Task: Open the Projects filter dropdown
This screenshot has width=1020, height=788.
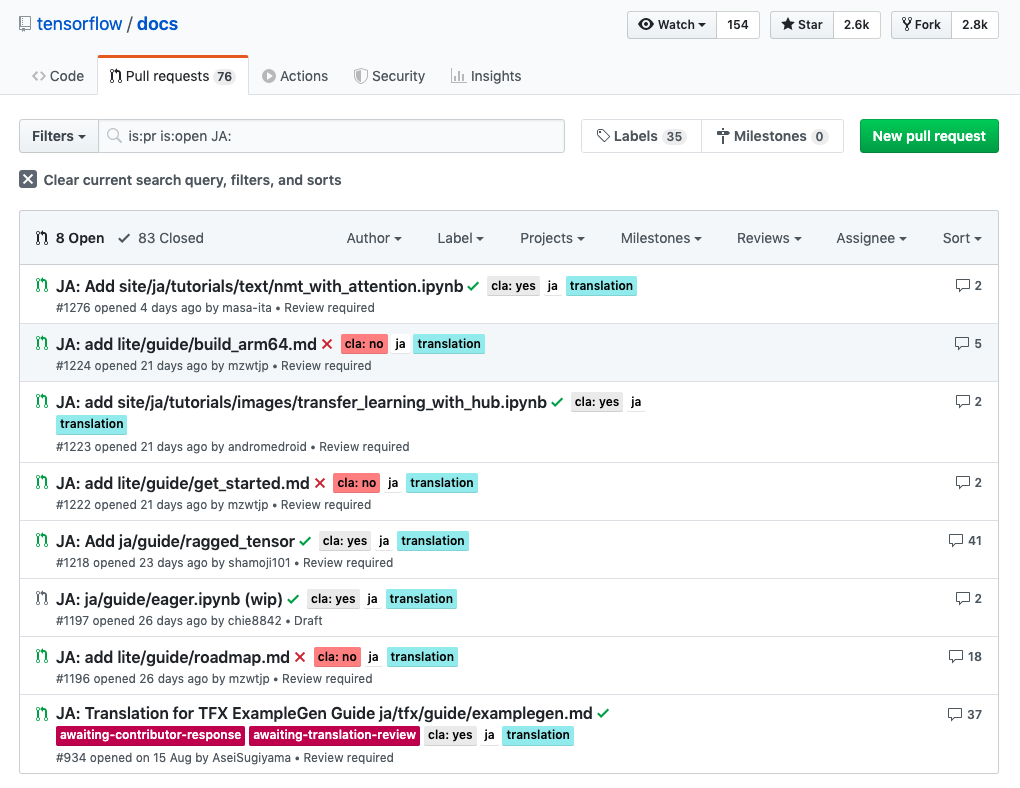Action: pyautogui.click(x=552, y=238)
